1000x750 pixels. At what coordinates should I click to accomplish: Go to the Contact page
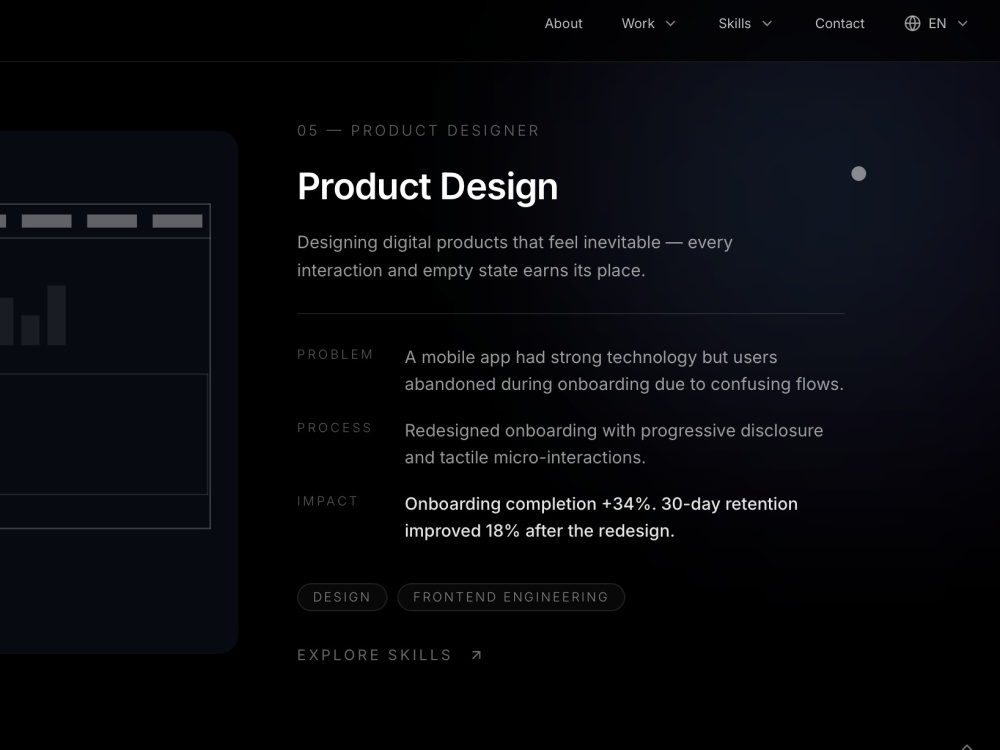839,24
